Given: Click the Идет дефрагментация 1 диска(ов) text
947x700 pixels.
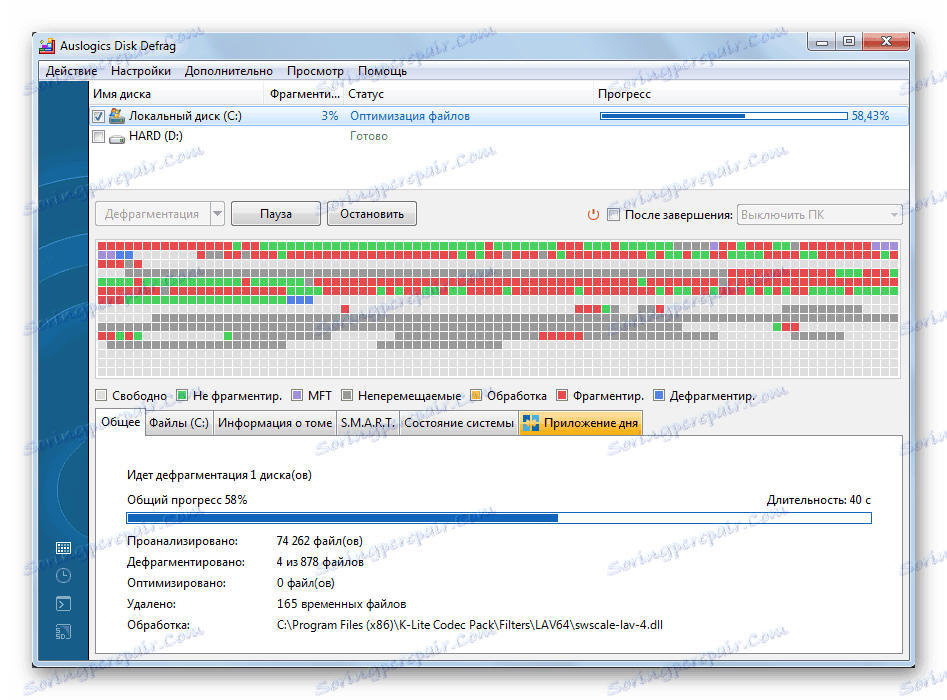Looking at the screenshot, I should (219, 475).
